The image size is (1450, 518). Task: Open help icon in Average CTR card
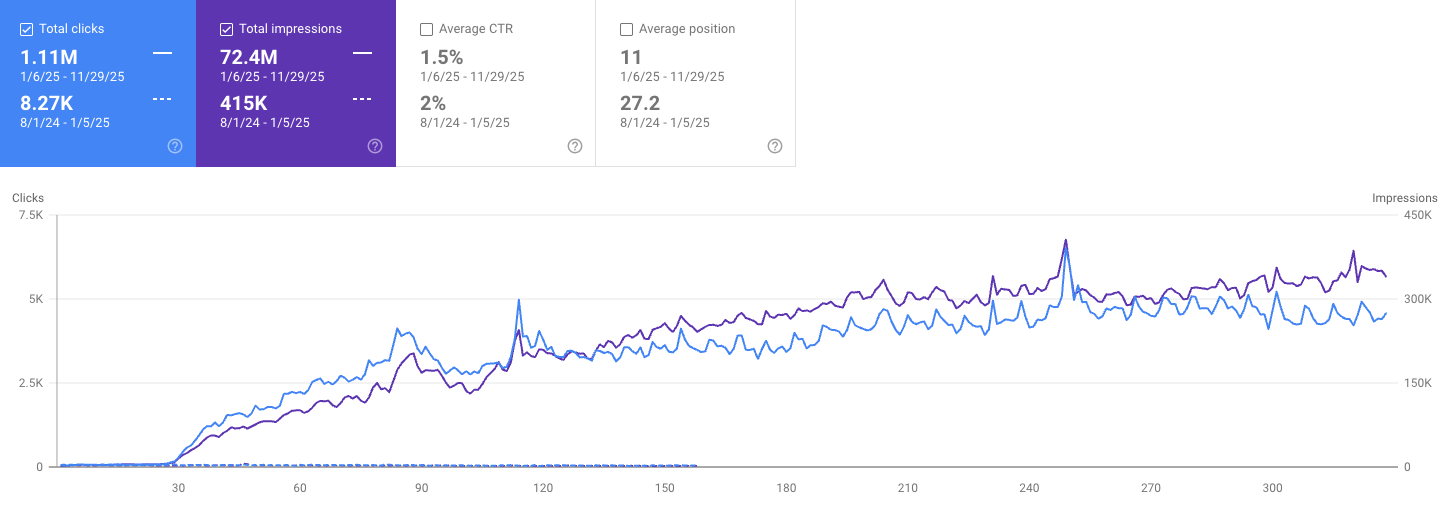pyautogui.click(x=575, y=146)
